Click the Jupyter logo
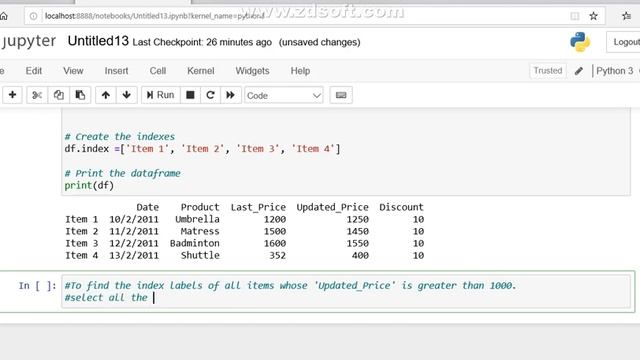The width and height of the screenshot is (640, 360). pyautogui.click(x=28, y=41)
